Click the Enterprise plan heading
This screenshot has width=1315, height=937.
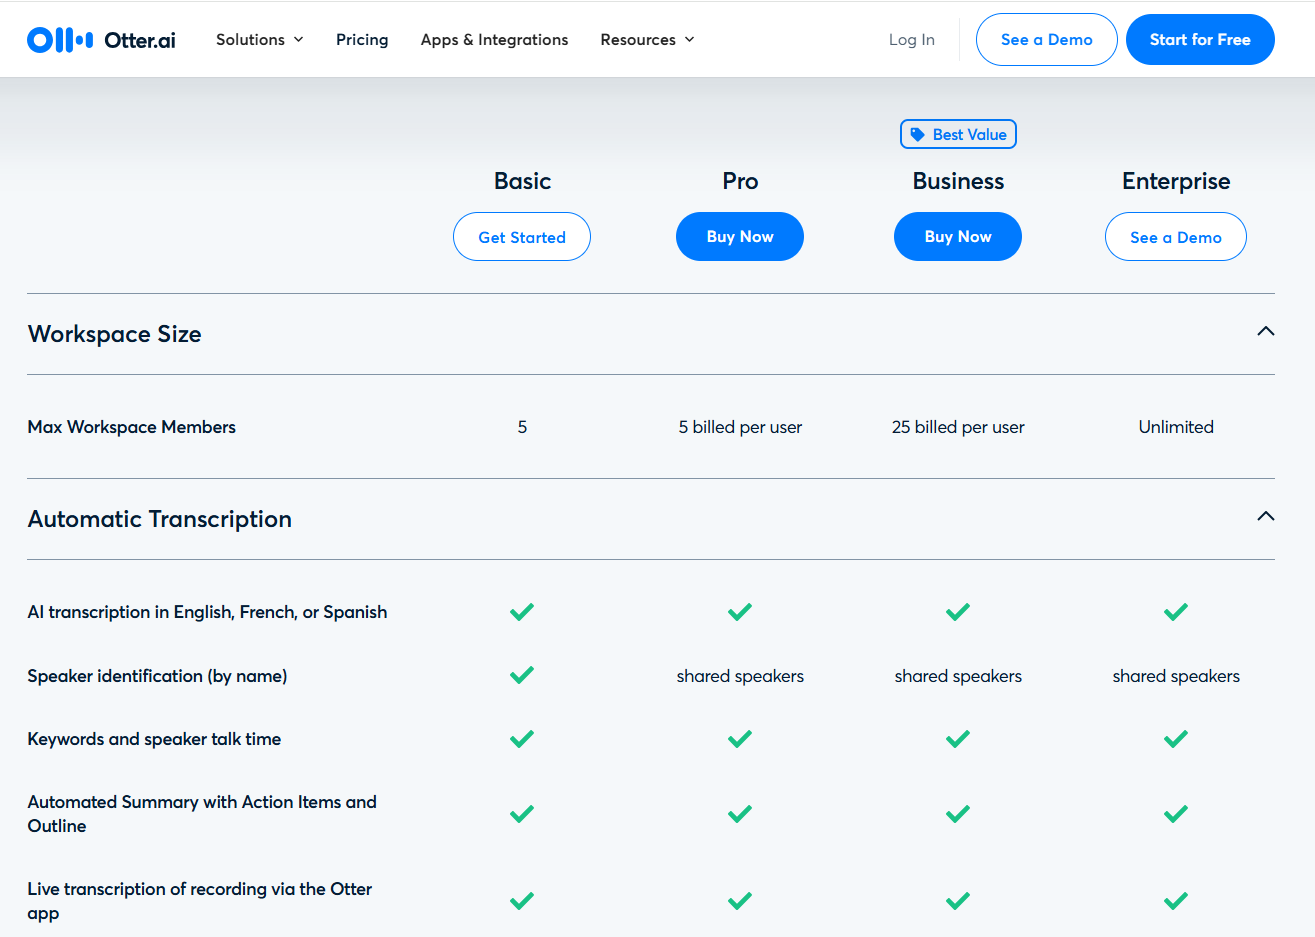[1176, 182]
